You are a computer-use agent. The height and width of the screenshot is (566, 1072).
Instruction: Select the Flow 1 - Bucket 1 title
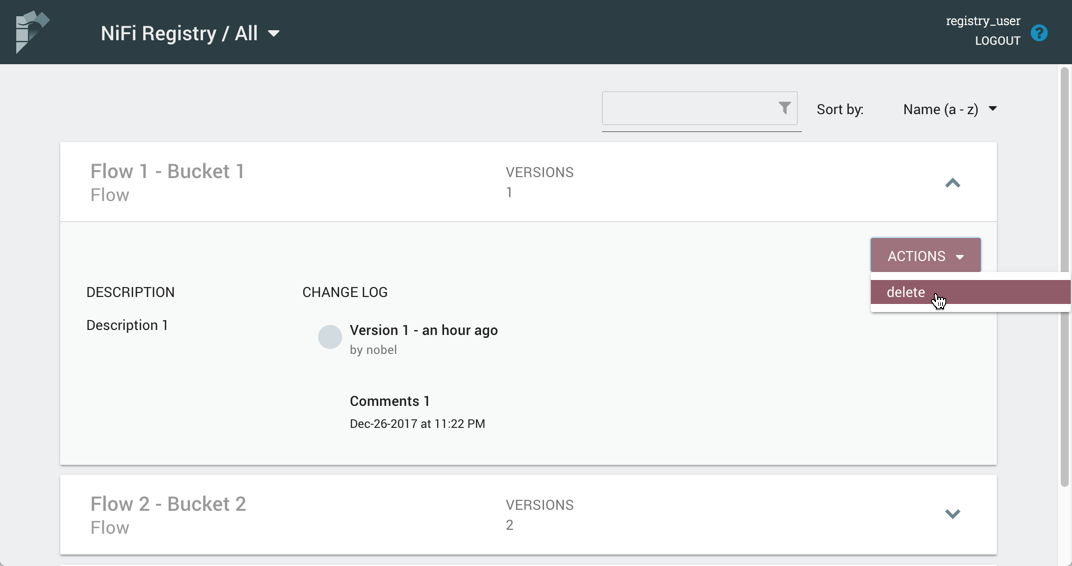167,171
